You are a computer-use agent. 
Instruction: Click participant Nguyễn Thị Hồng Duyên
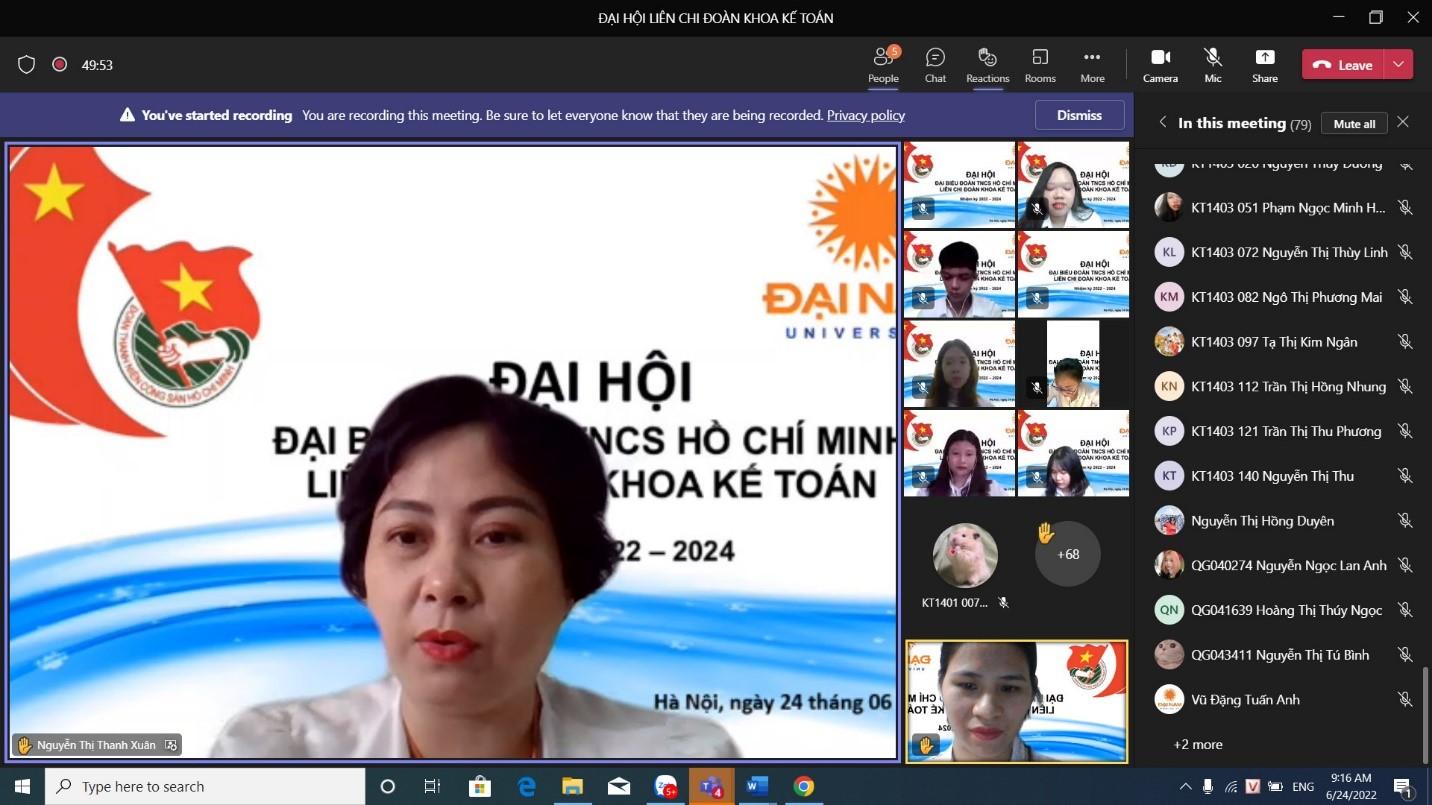tap(1262, 520)
